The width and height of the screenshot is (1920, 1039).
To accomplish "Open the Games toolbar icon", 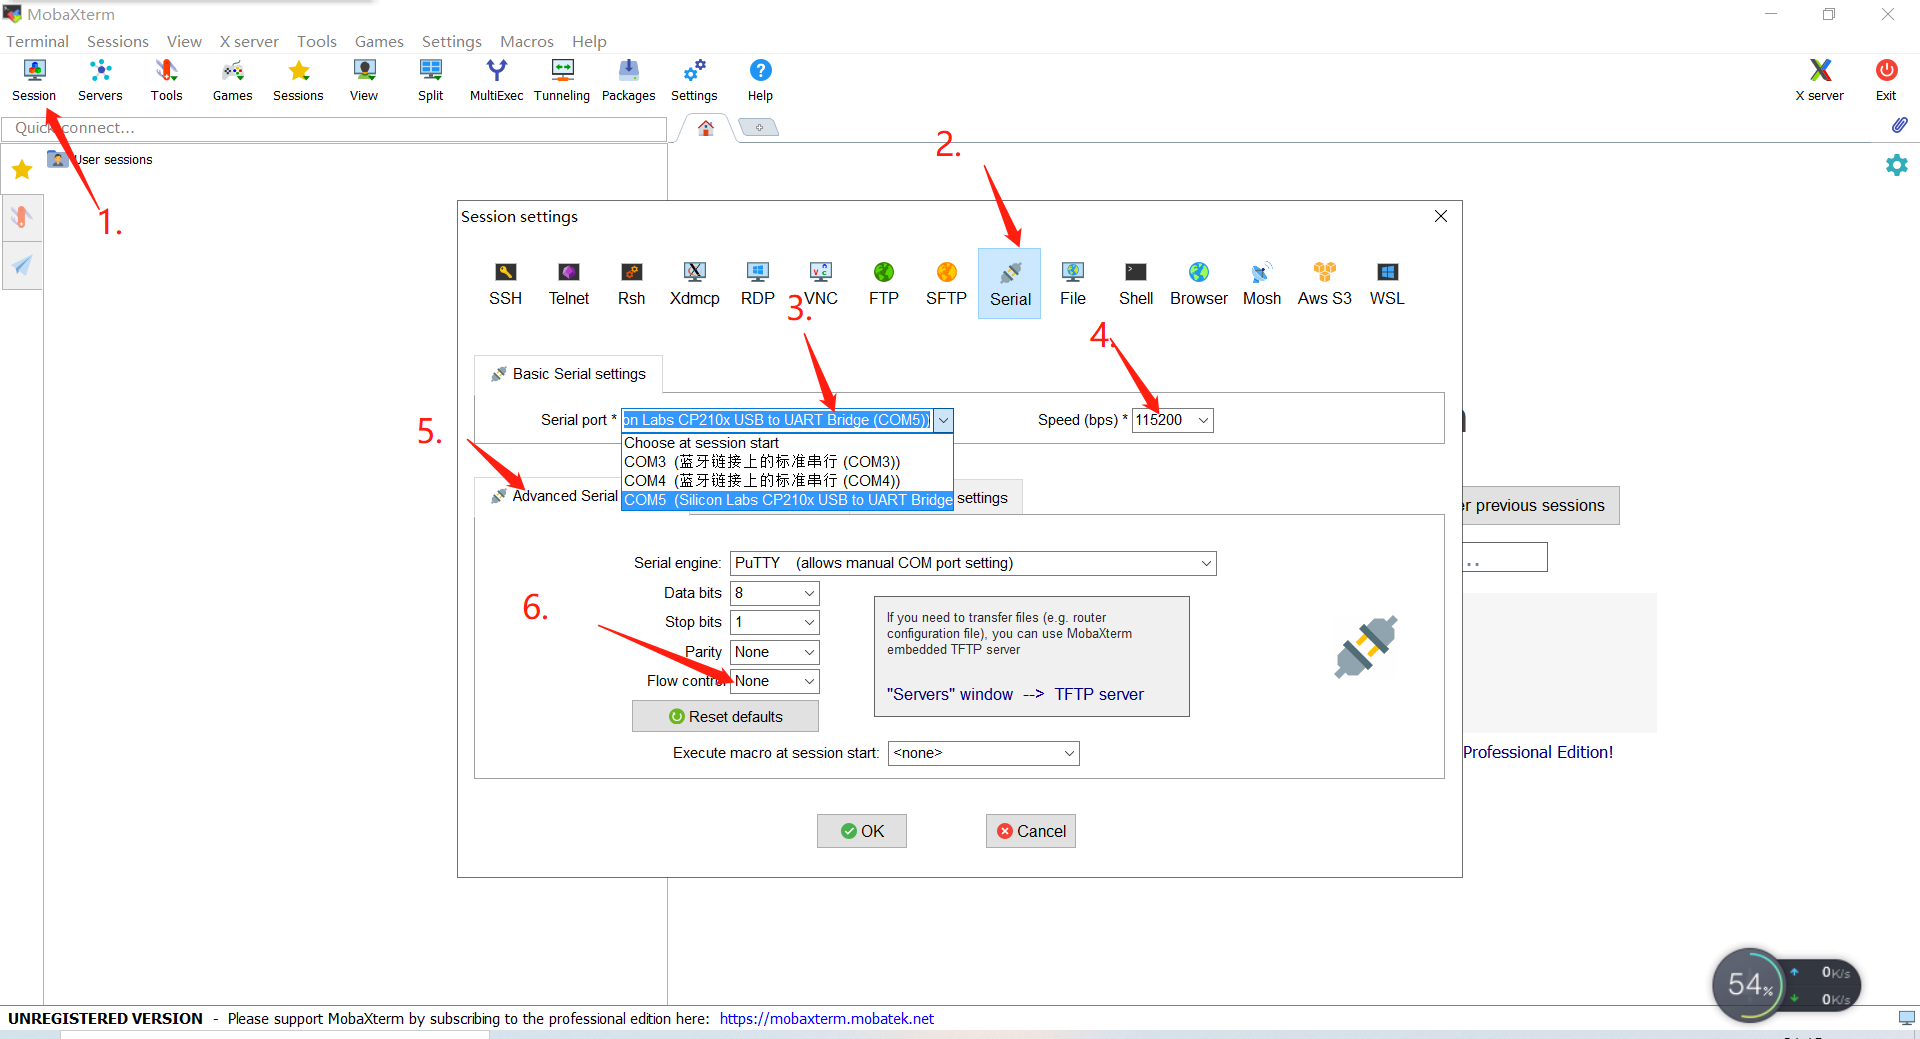I will (x=232, y=80).
